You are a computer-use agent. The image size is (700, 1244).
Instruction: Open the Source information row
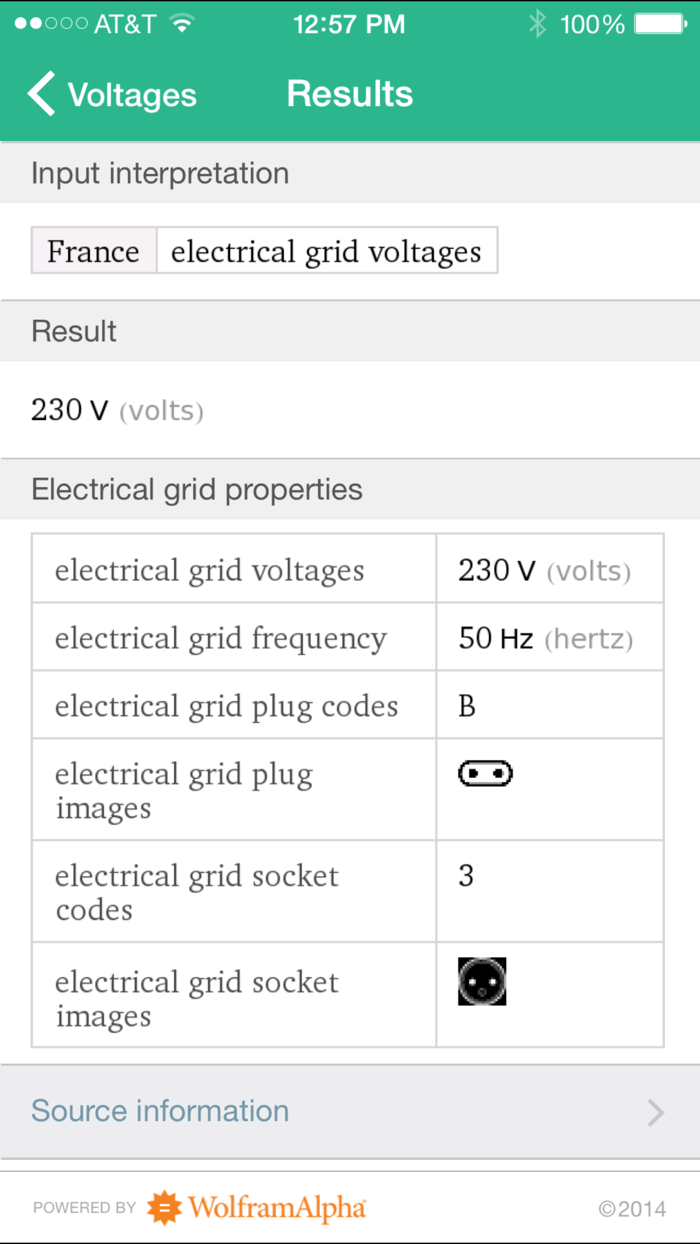pyautogui.click(x=160, y=1111)
